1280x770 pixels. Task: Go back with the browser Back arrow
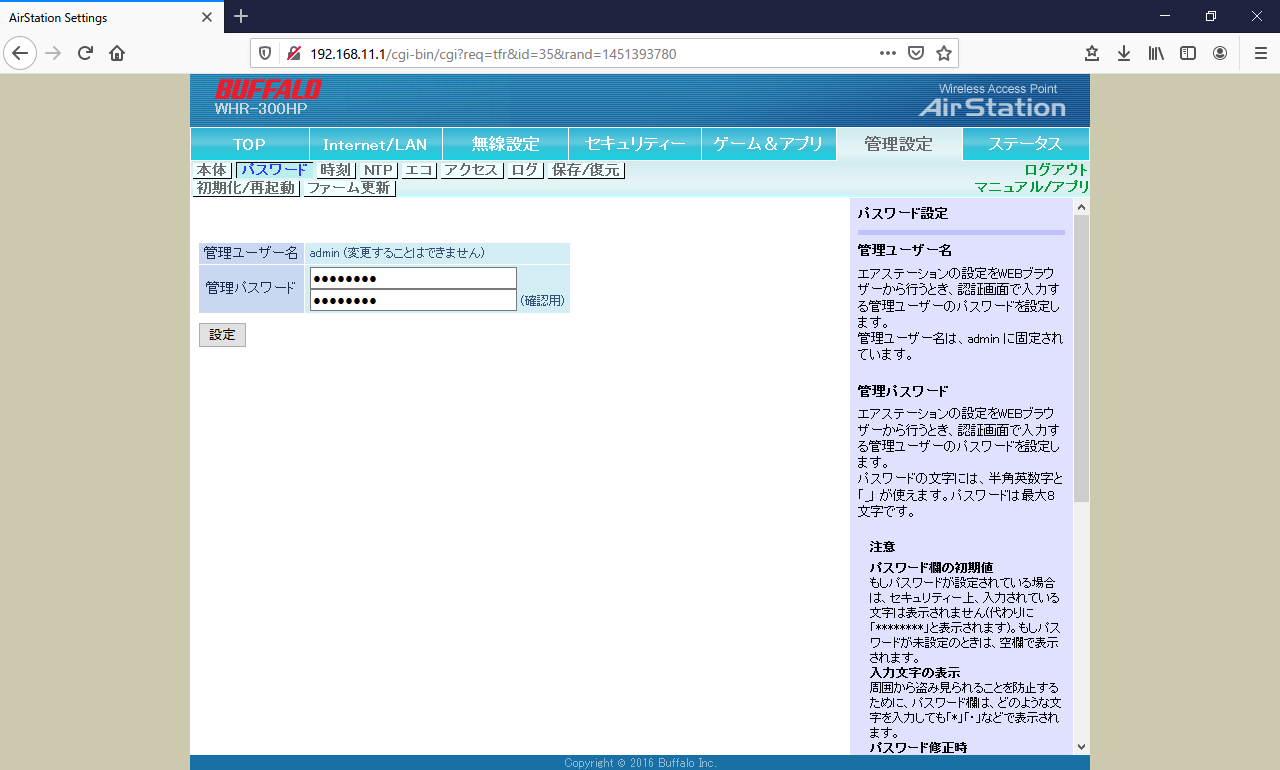20,53
